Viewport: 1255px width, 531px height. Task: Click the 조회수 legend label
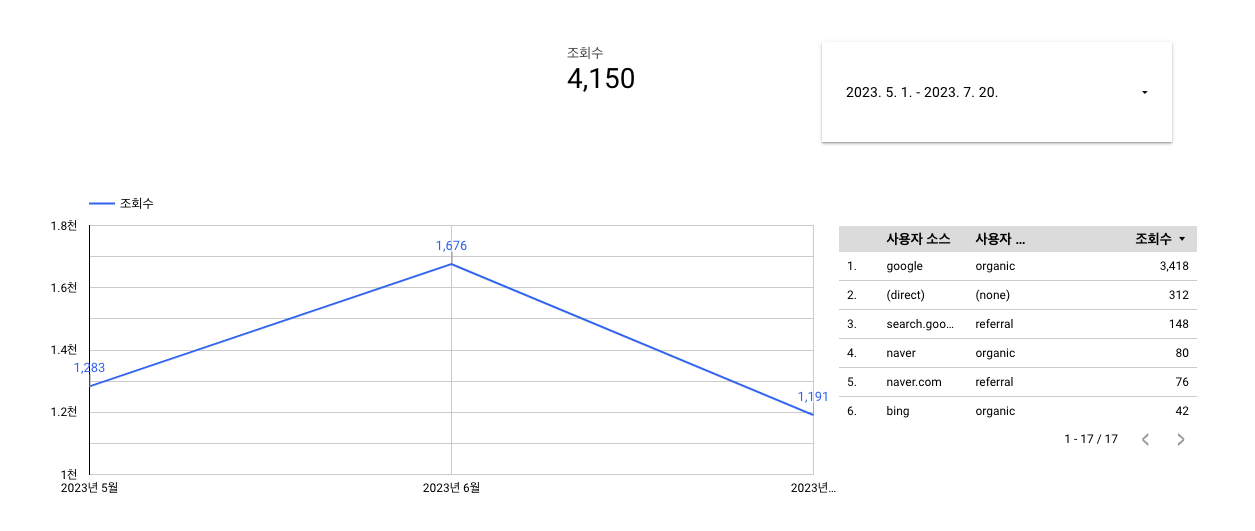coord(137,203)
